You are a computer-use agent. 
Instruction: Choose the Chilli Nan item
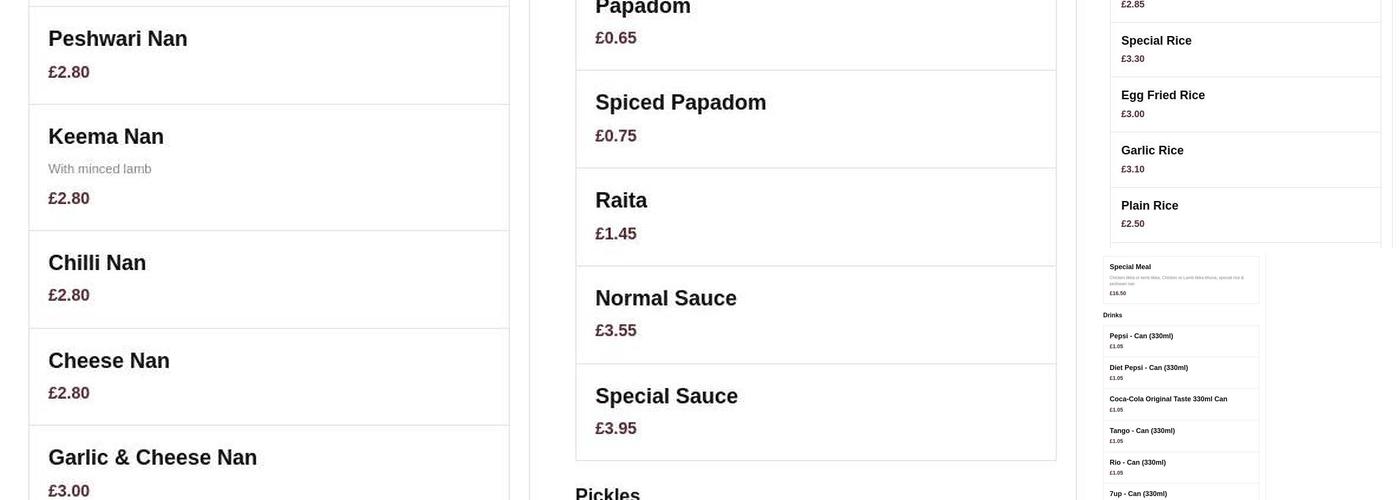(268, 279)
